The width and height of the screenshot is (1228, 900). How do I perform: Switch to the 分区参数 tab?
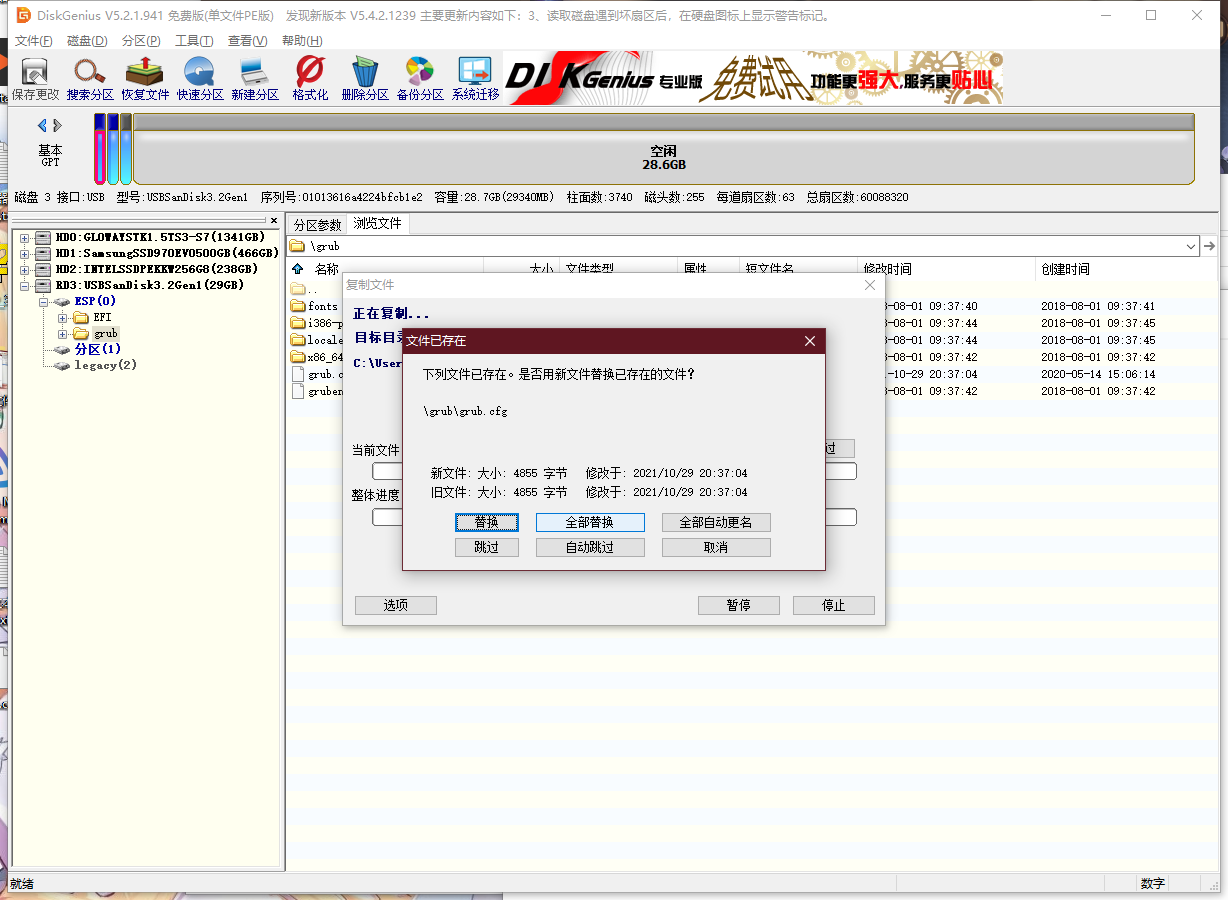[317, 225]
